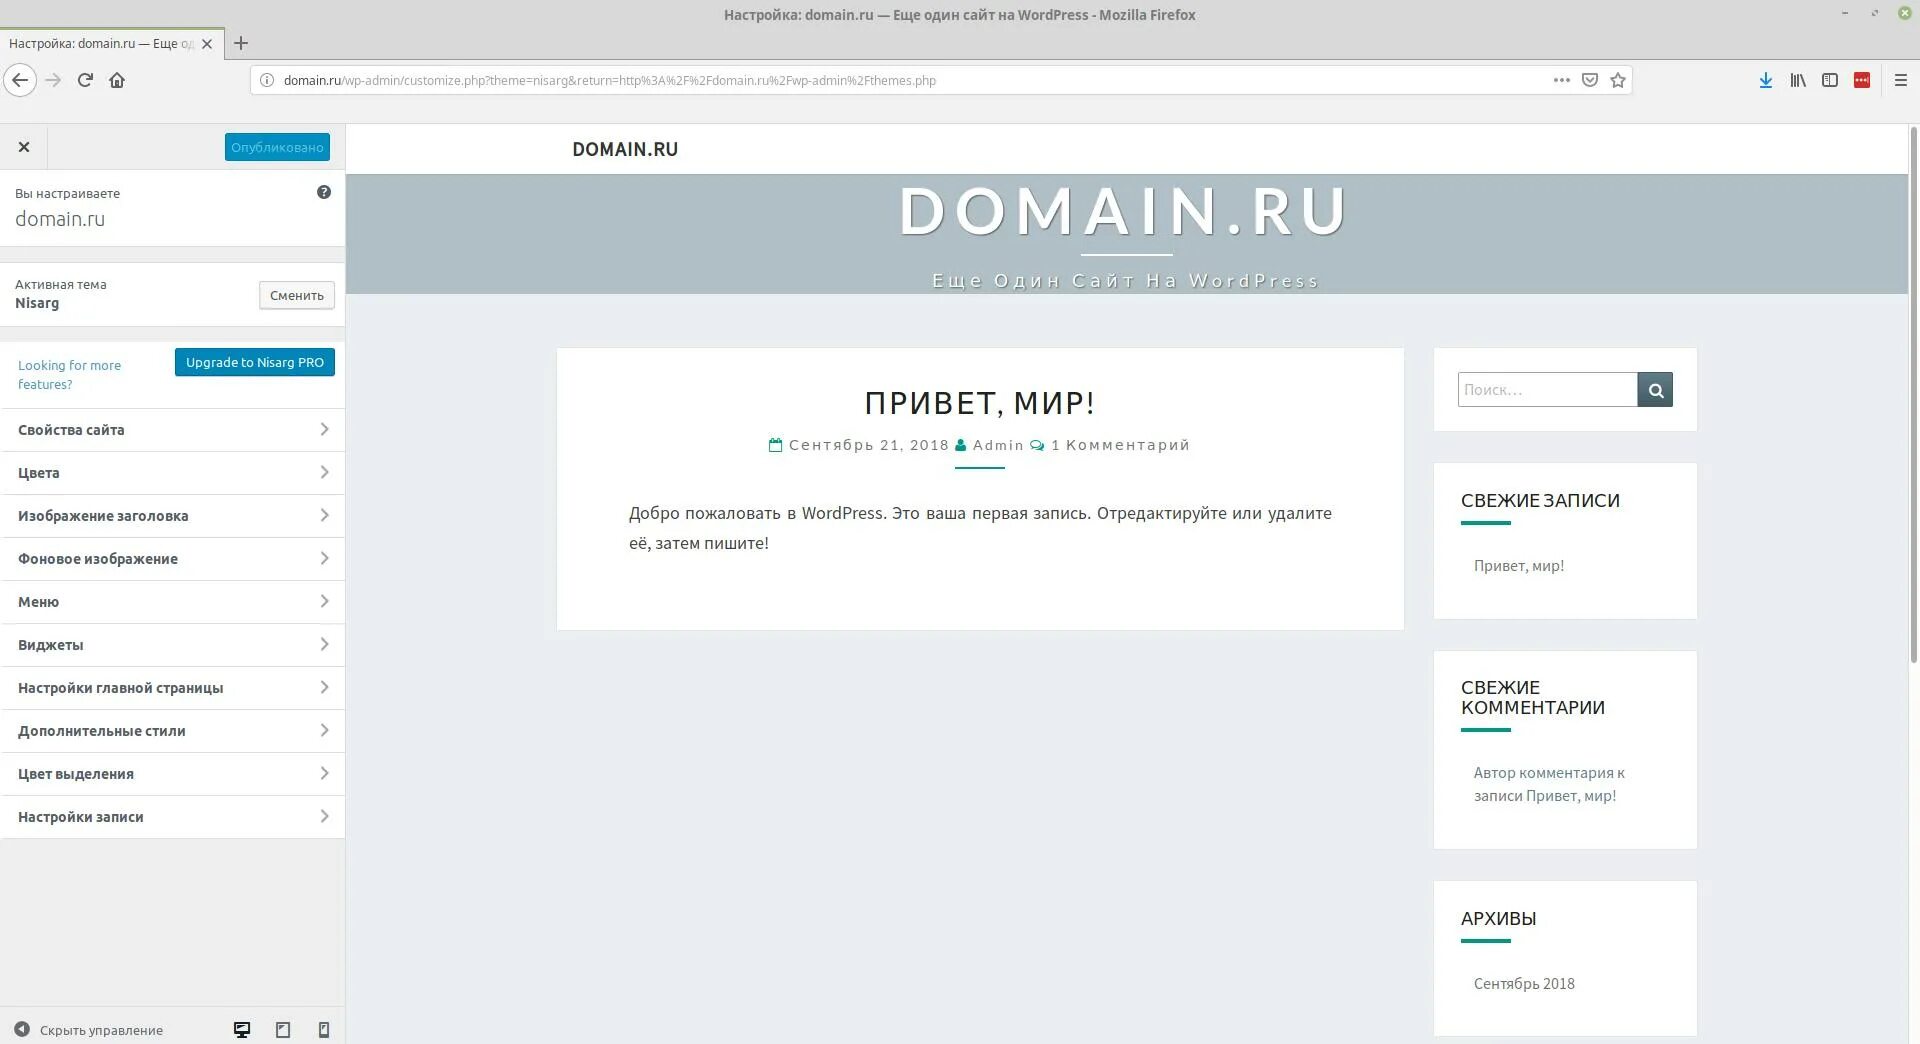Image resolution: width=1920 pixels, height=1044 pixels.
Task: Open the Firefox hamburger menu
Action: click(x=1901, y=80)
